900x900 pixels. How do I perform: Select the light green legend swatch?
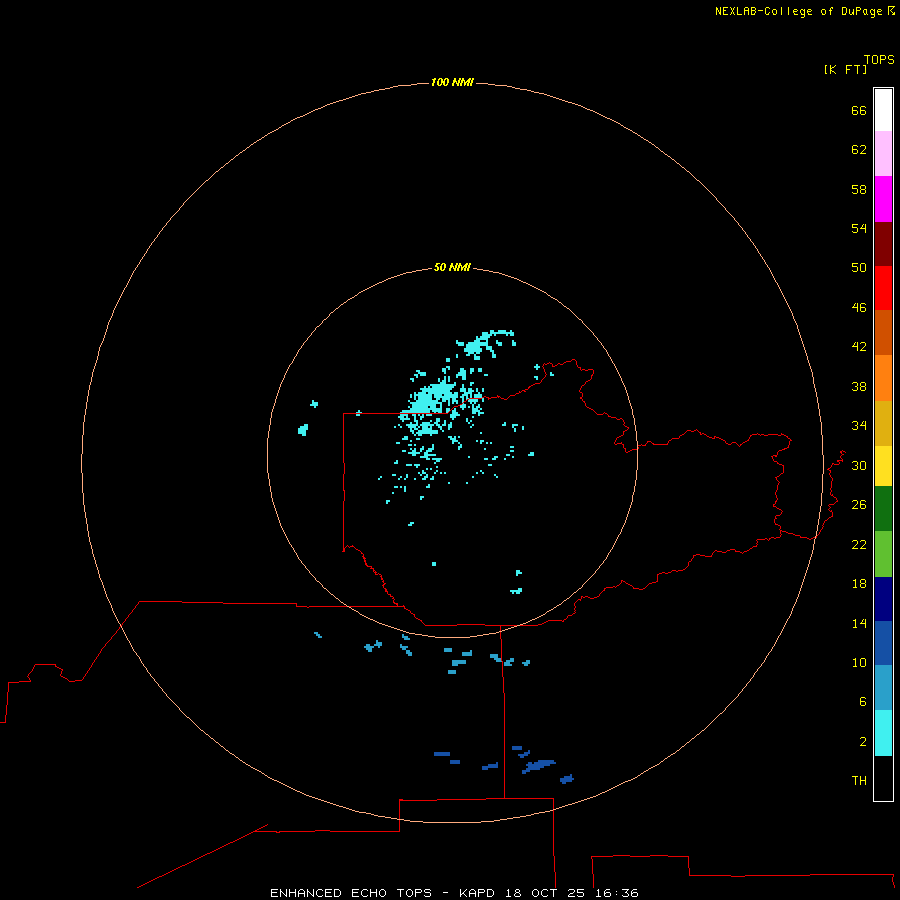click(x=883, y=554)
